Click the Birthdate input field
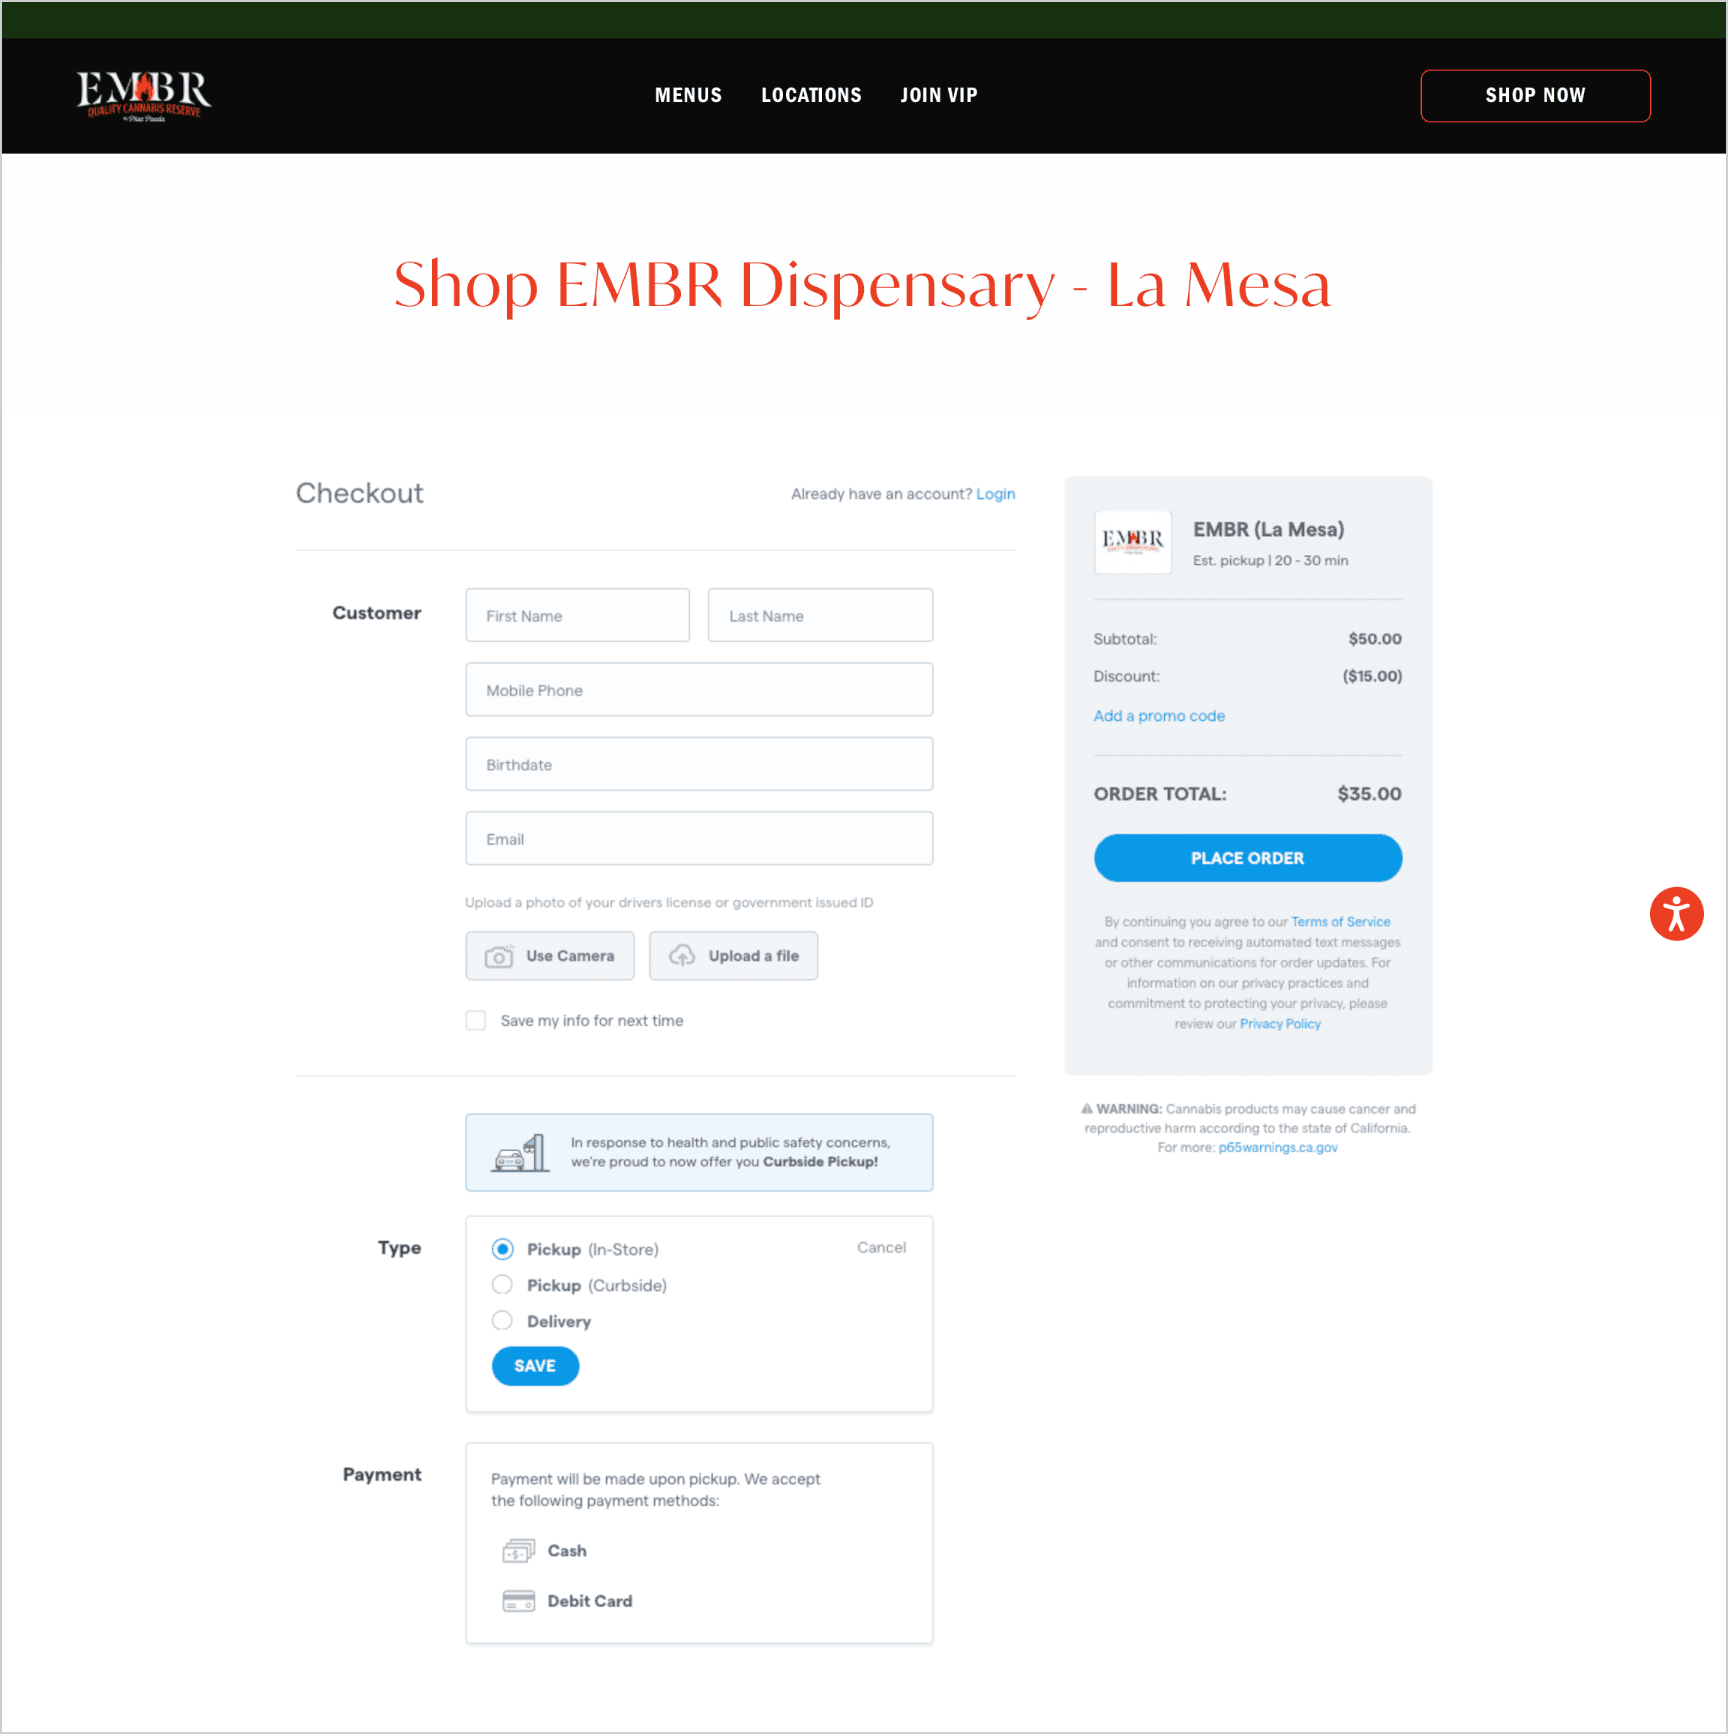 click(x=698, y=765)
